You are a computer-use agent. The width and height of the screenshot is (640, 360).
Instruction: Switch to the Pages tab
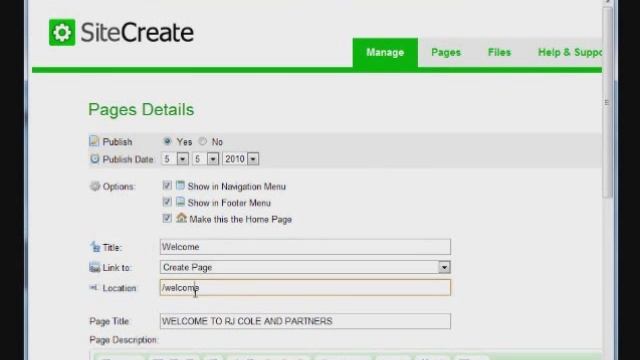pyautogui.click(x=446, y=53)
